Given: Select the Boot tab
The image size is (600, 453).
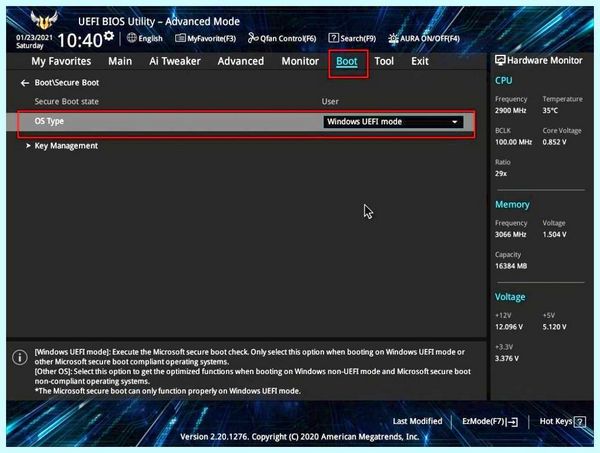Looking at the screenshot, I should pos(347,61).
